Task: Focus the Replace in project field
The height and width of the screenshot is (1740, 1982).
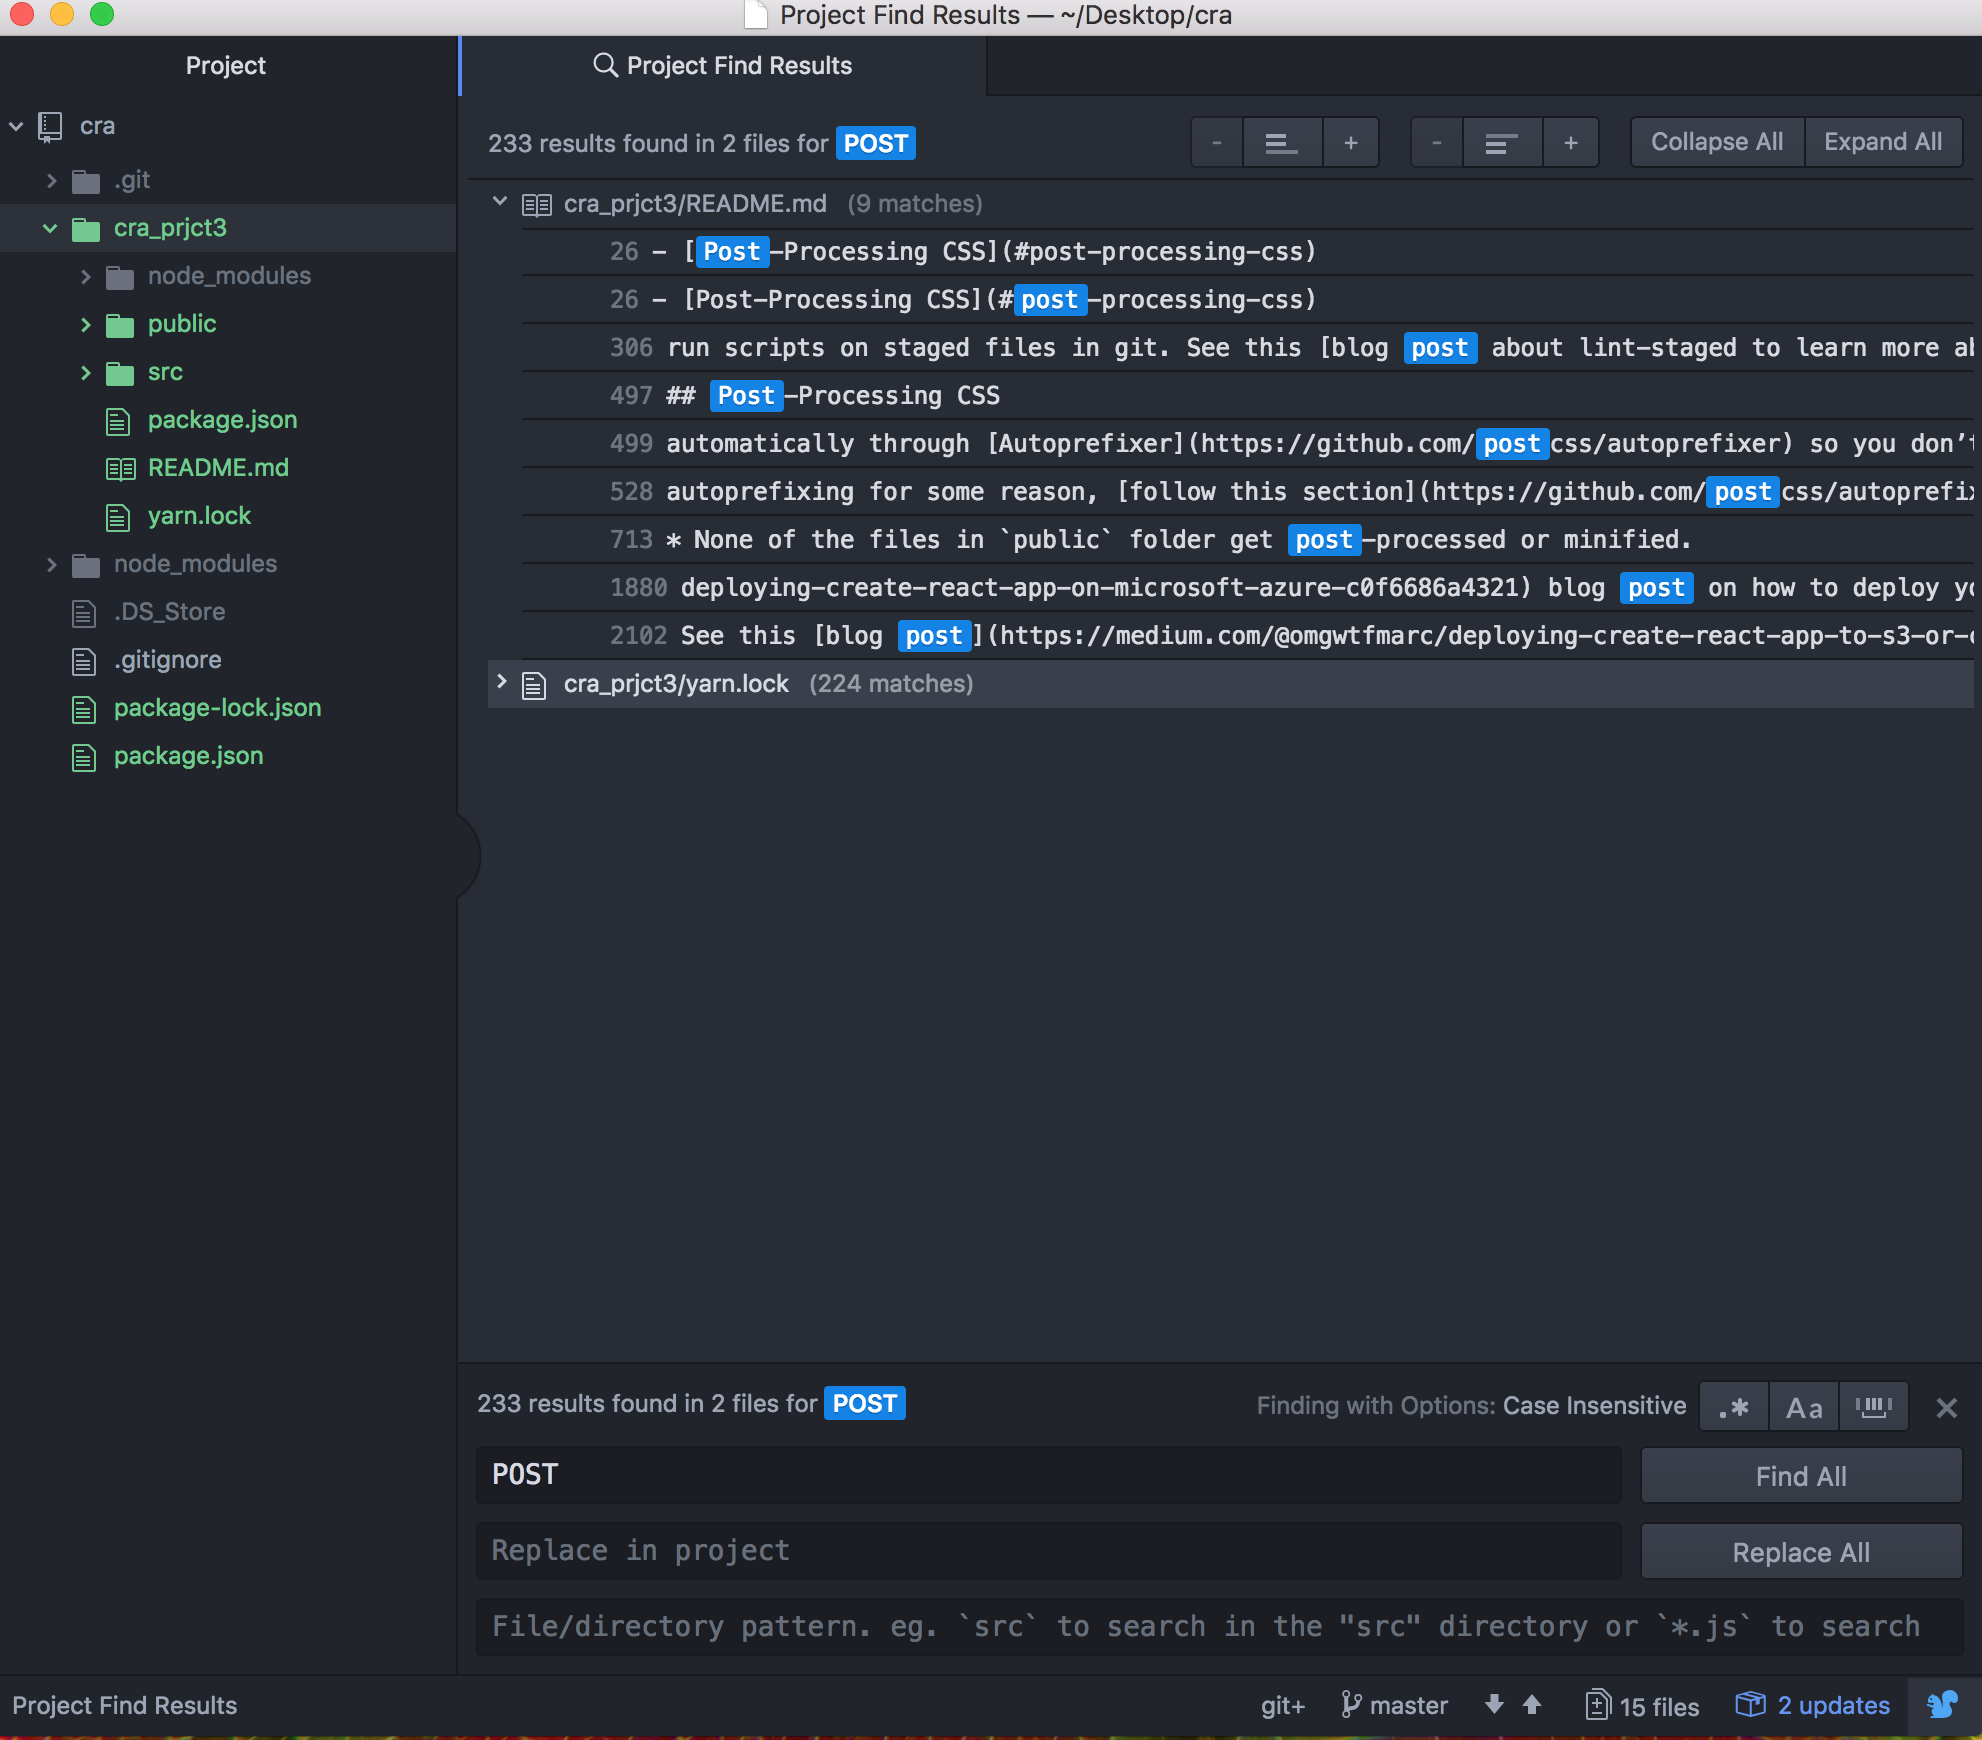Action: 1048,1551
